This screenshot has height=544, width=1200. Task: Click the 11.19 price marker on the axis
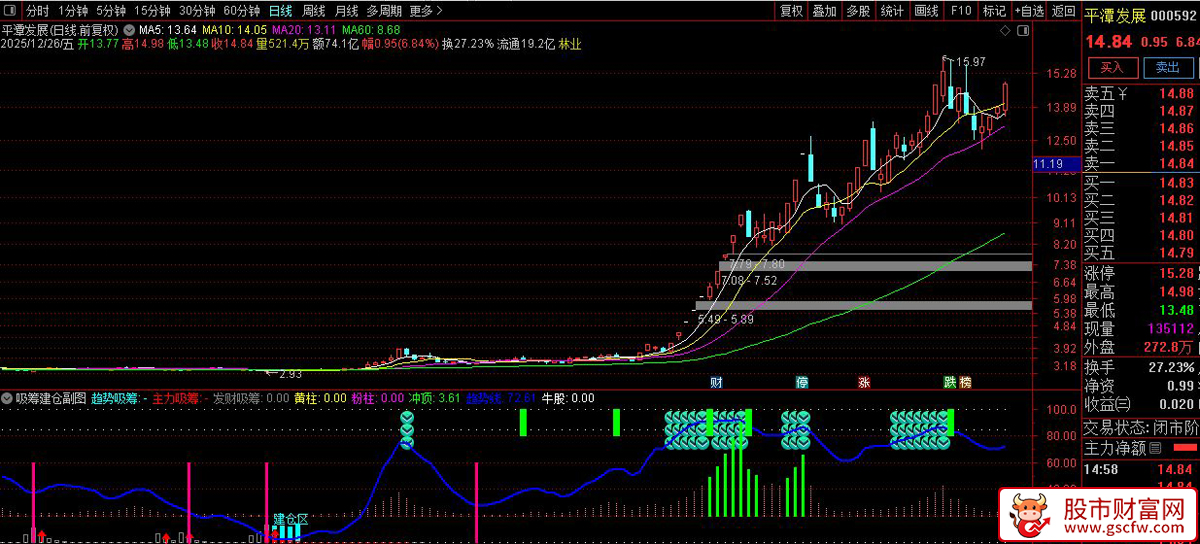coord(1047,164)
